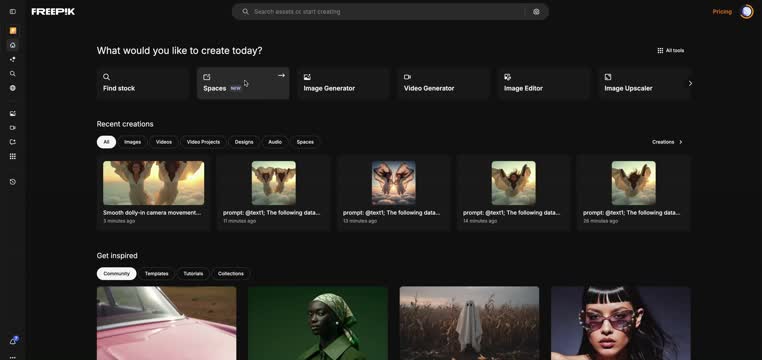This screenshot has height=360, width=762.
Task: Open the Find stock card
Action: [x=142, y=83]
